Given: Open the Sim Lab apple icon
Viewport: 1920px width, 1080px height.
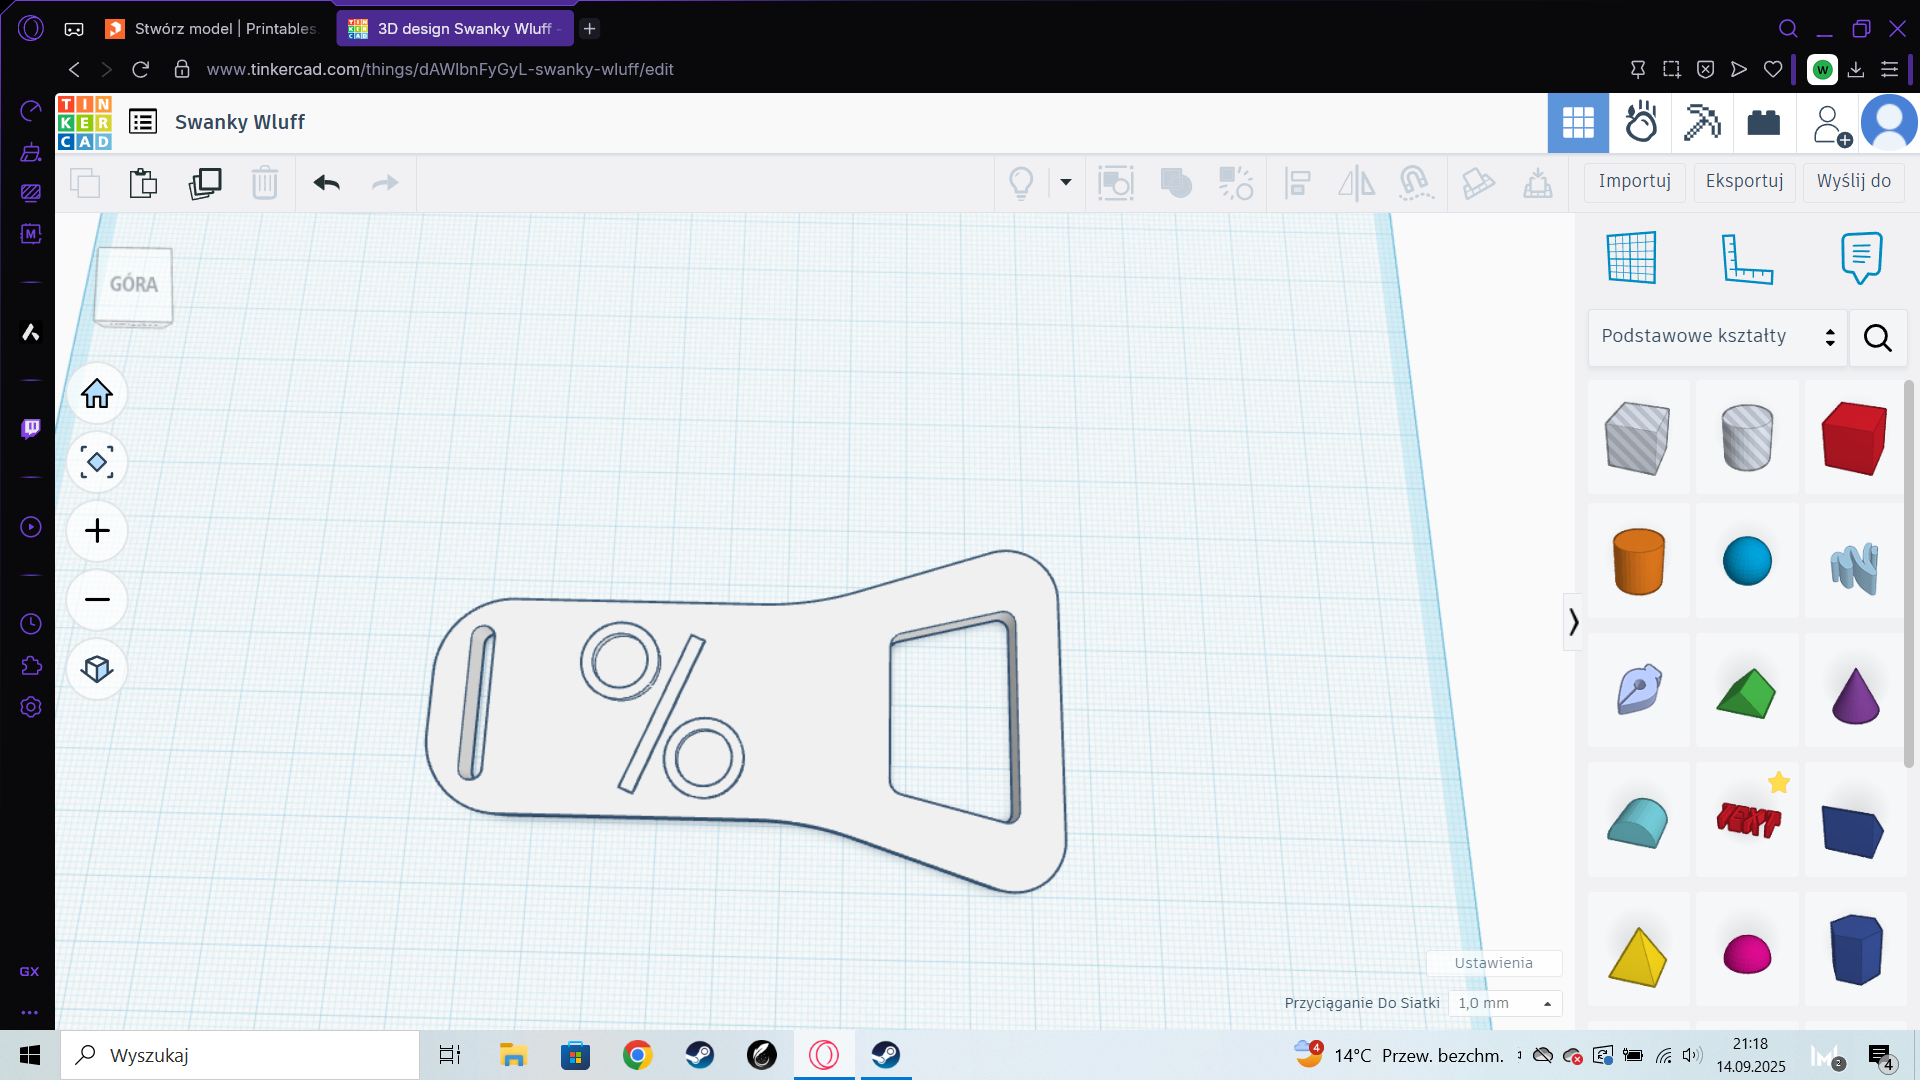Looking at the screenshot, I should tap(1641, 123).
